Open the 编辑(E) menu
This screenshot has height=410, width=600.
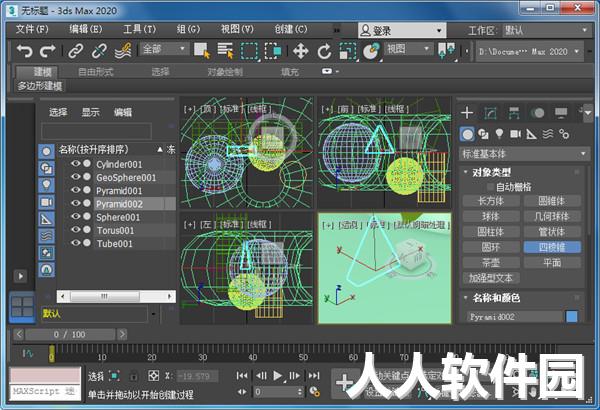pos(86,29)
